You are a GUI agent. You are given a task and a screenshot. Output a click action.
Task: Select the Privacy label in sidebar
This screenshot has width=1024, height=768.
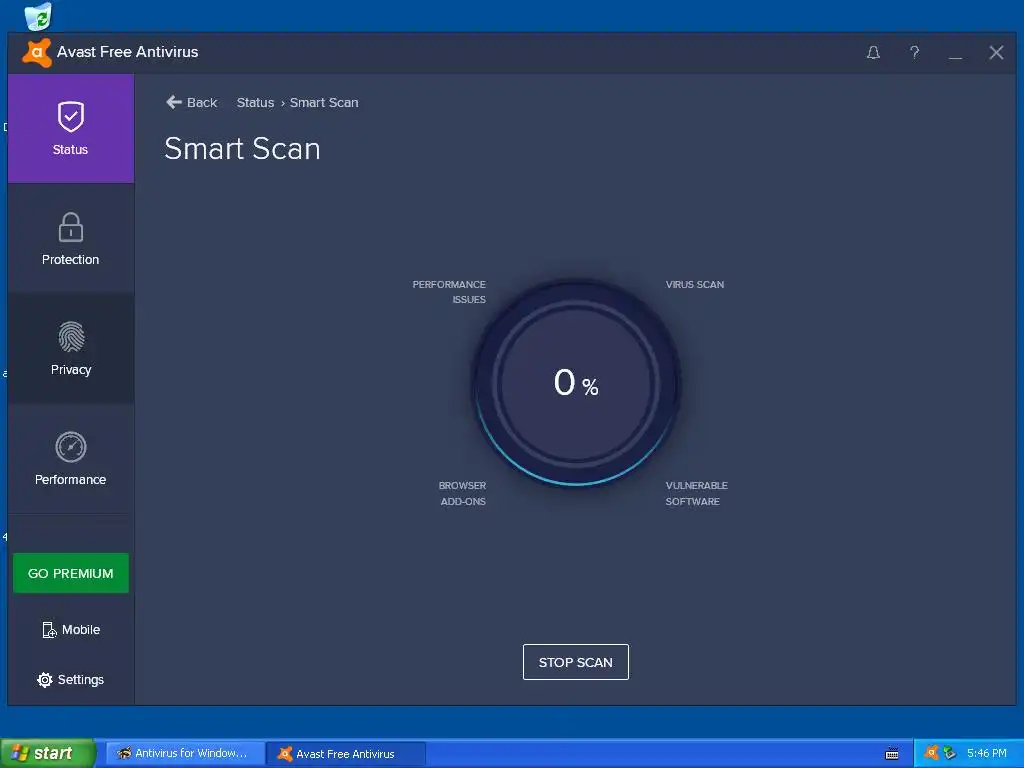click(71, 370)
